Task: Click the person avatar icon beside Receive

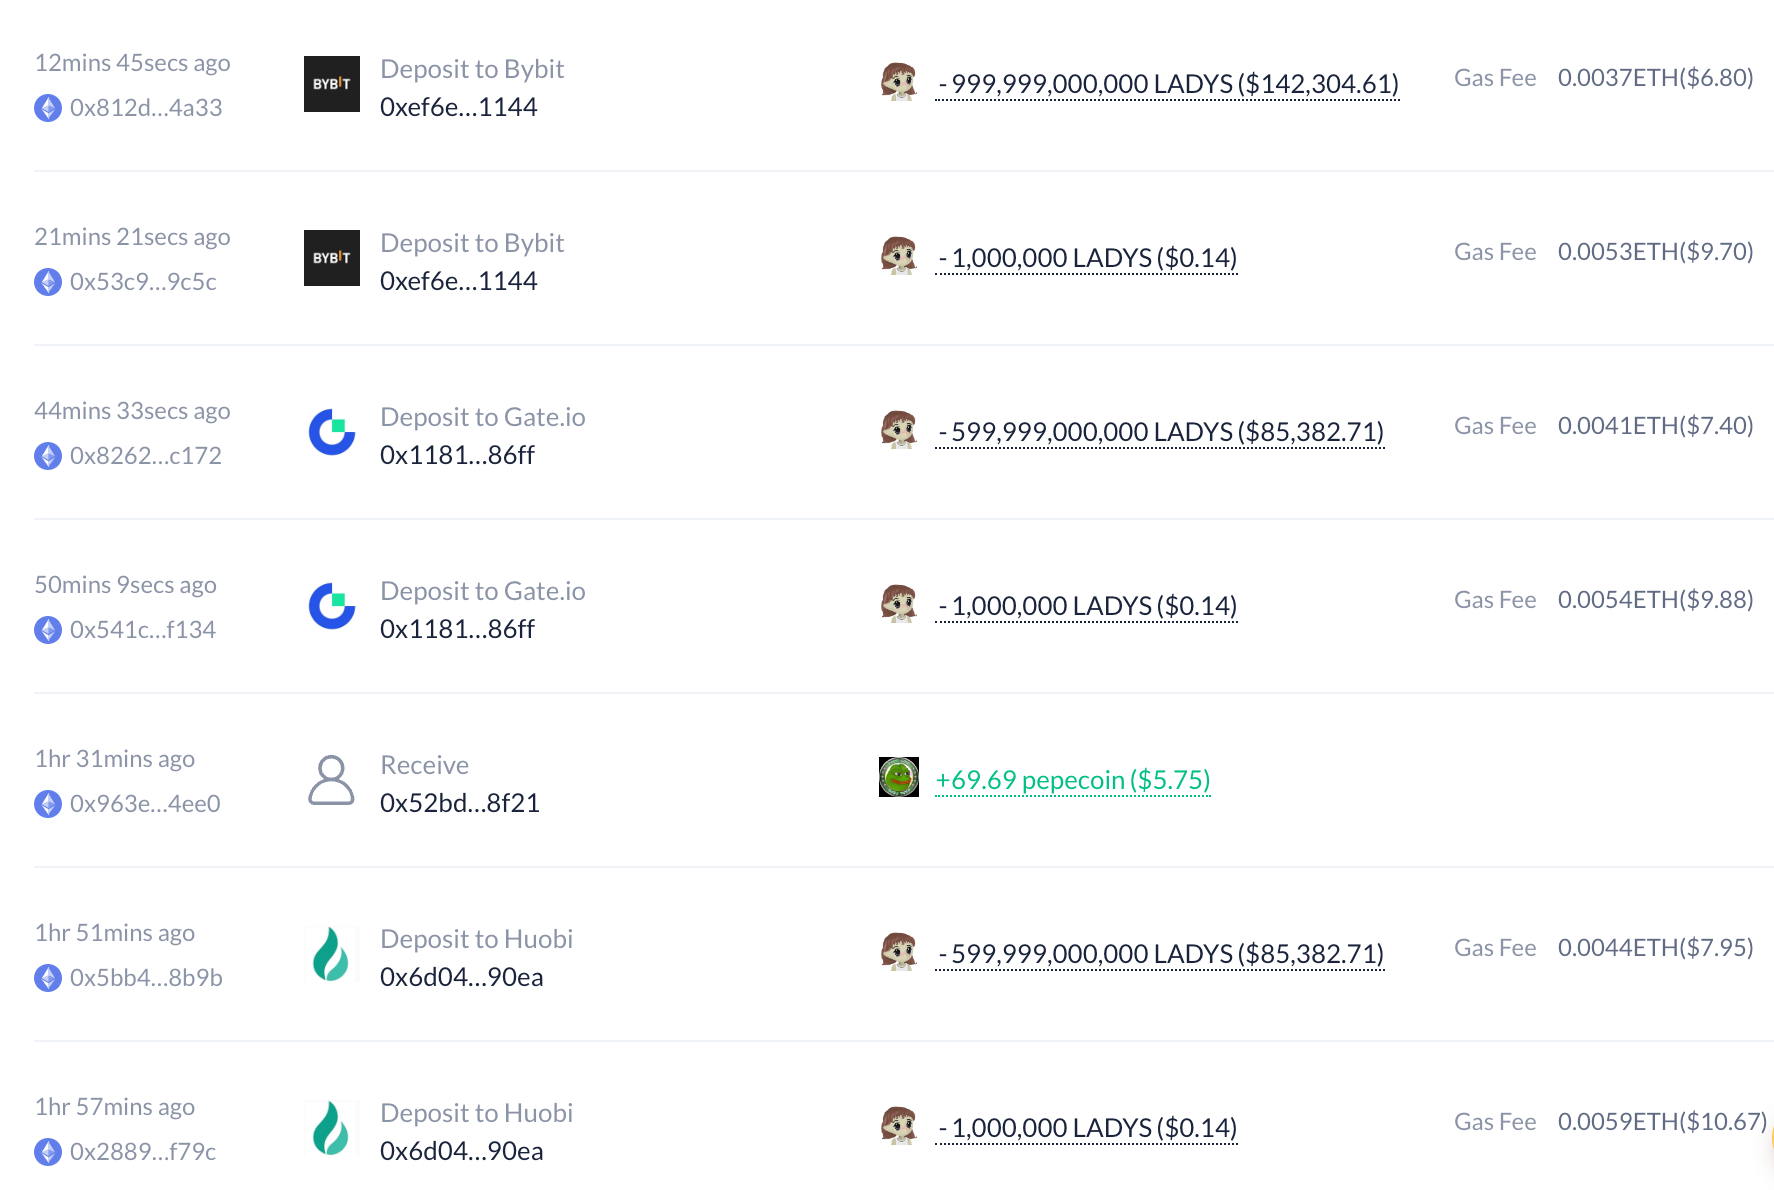Action: pos(331,780)
